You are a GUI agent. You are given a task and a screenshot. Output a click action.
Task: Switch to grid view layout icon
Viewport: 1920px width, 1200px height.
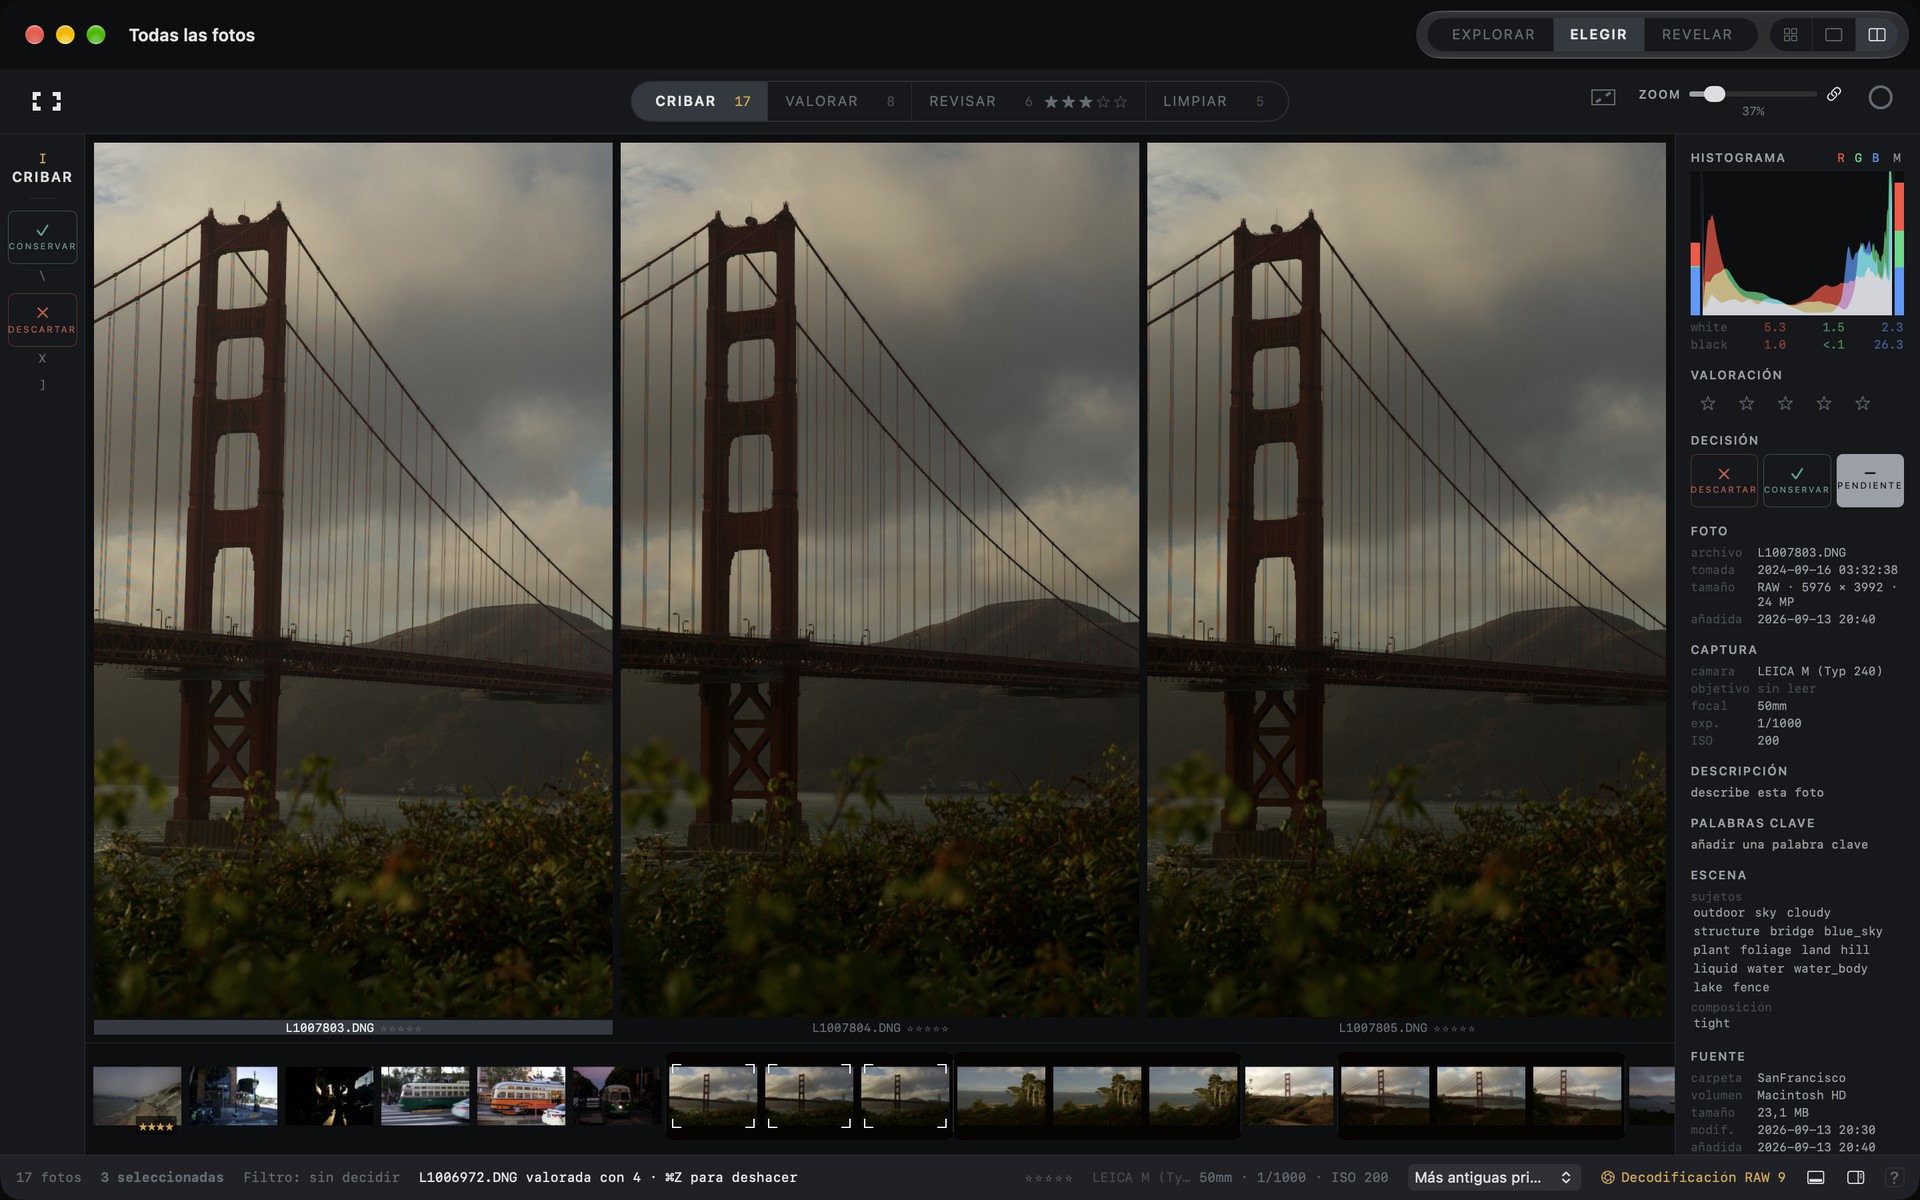coord(1790,35)
